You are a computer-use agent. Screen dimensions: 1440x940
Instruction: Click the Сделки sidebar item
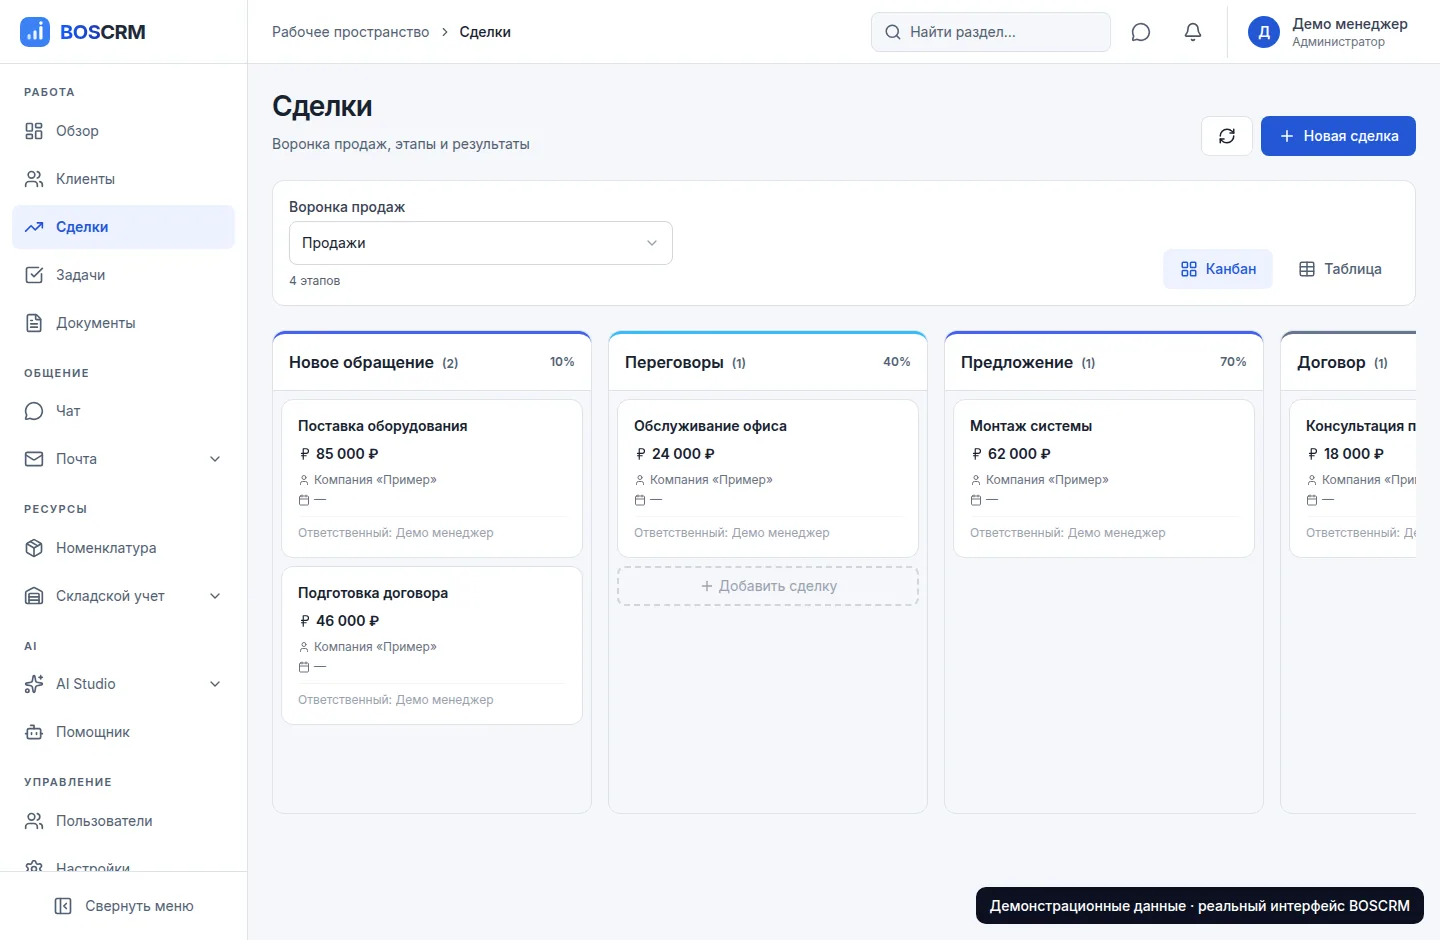(x=123, y=227)
